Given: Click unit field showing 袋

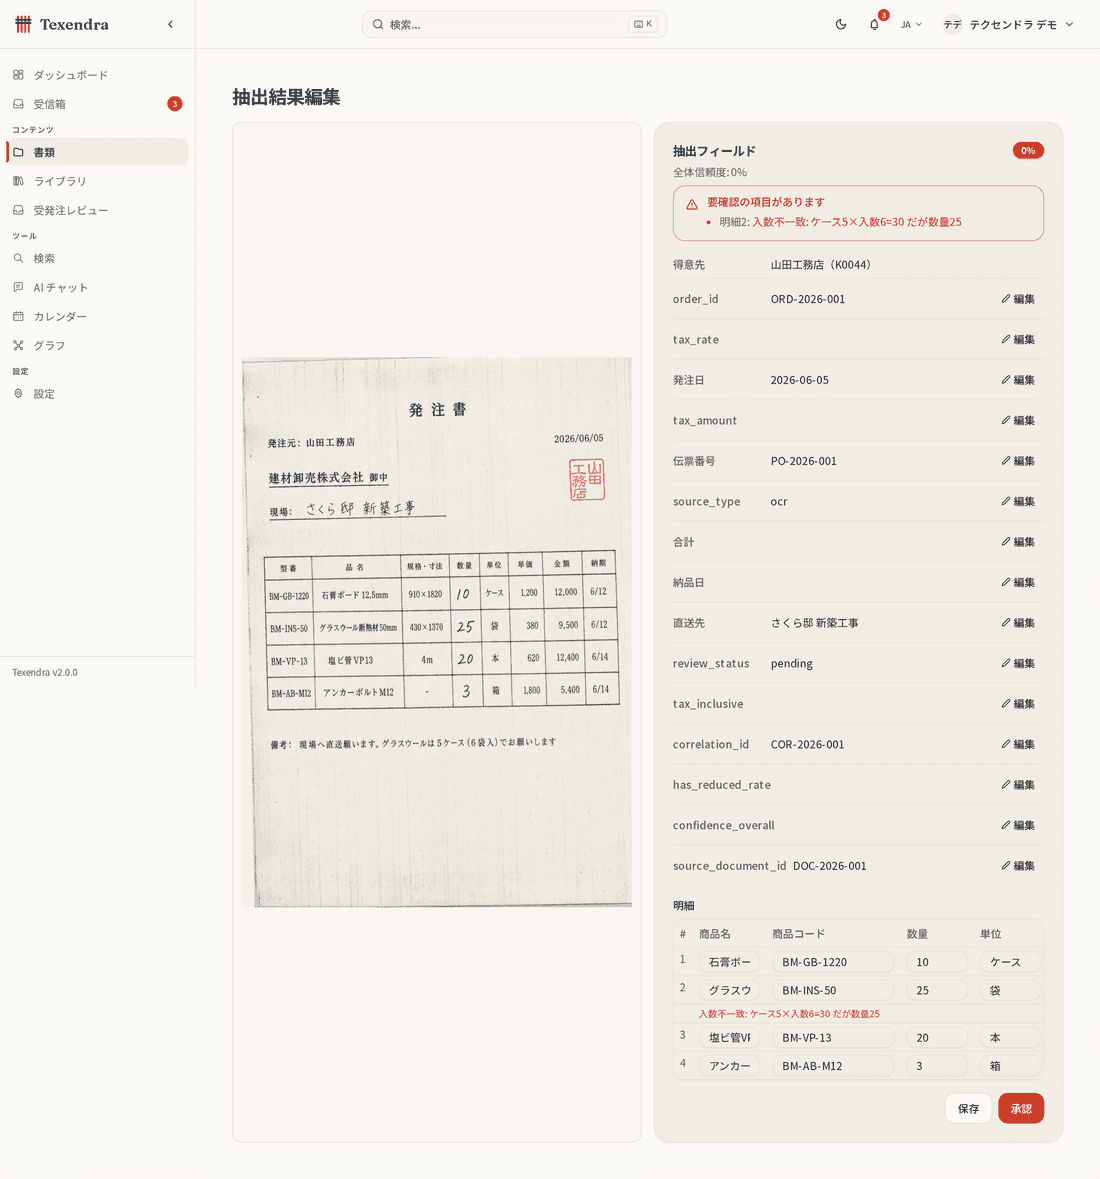Looking at the screenshot, I should [x=1010, y=990].
